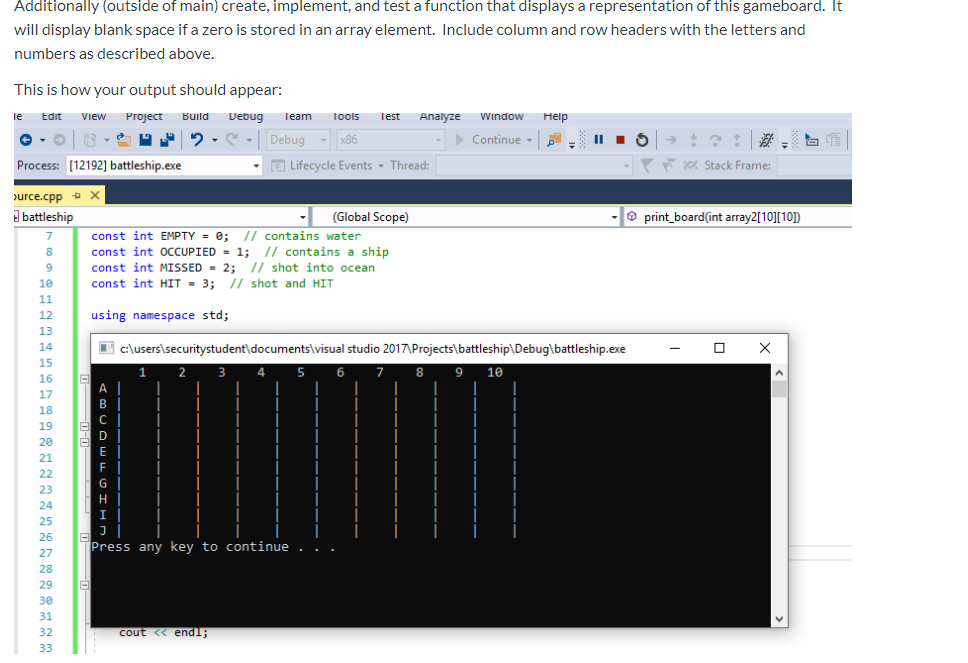The width and height of the screenshot is (968, 663).
Task: Open the Process battleship.exe dropdown
Action: coord(164,165)
